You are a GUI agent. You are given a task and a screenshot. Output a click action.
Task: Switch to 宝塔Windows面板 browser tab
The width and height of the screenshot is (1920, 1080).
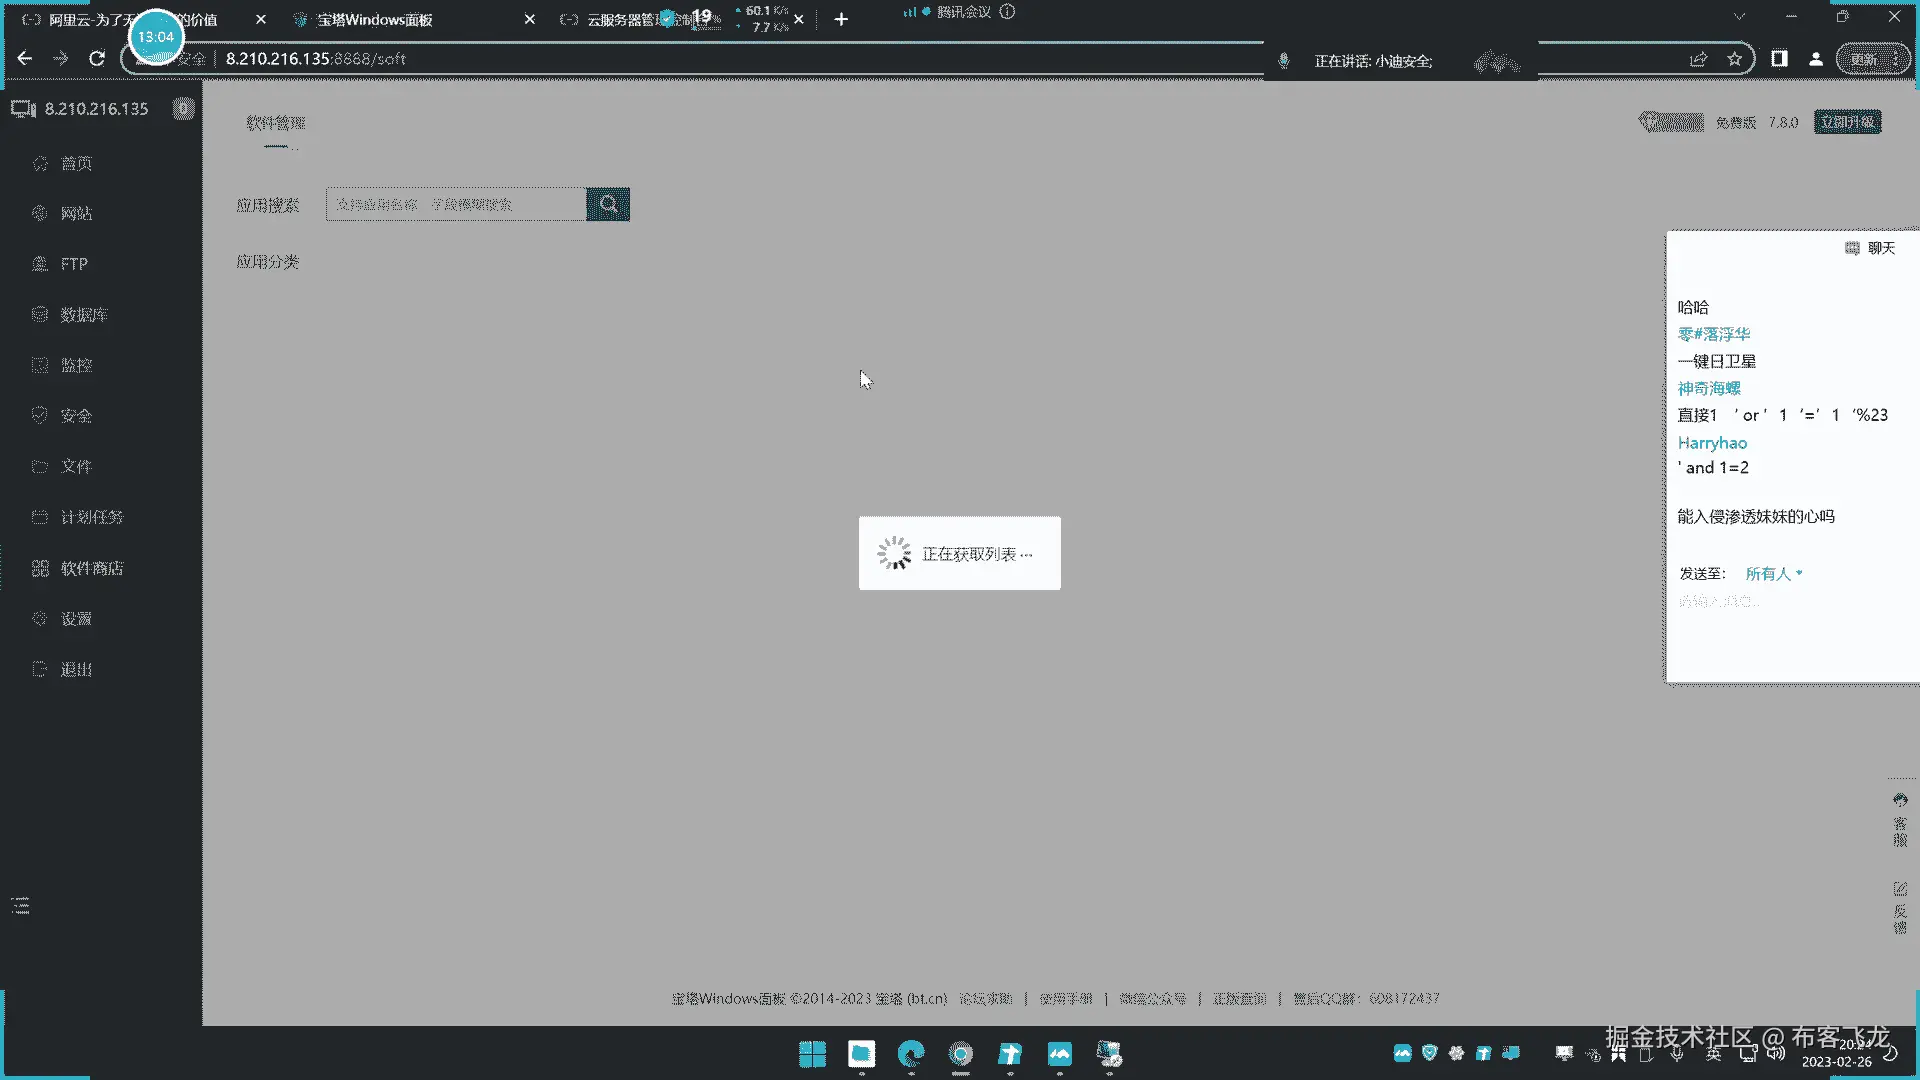(375, 20)
